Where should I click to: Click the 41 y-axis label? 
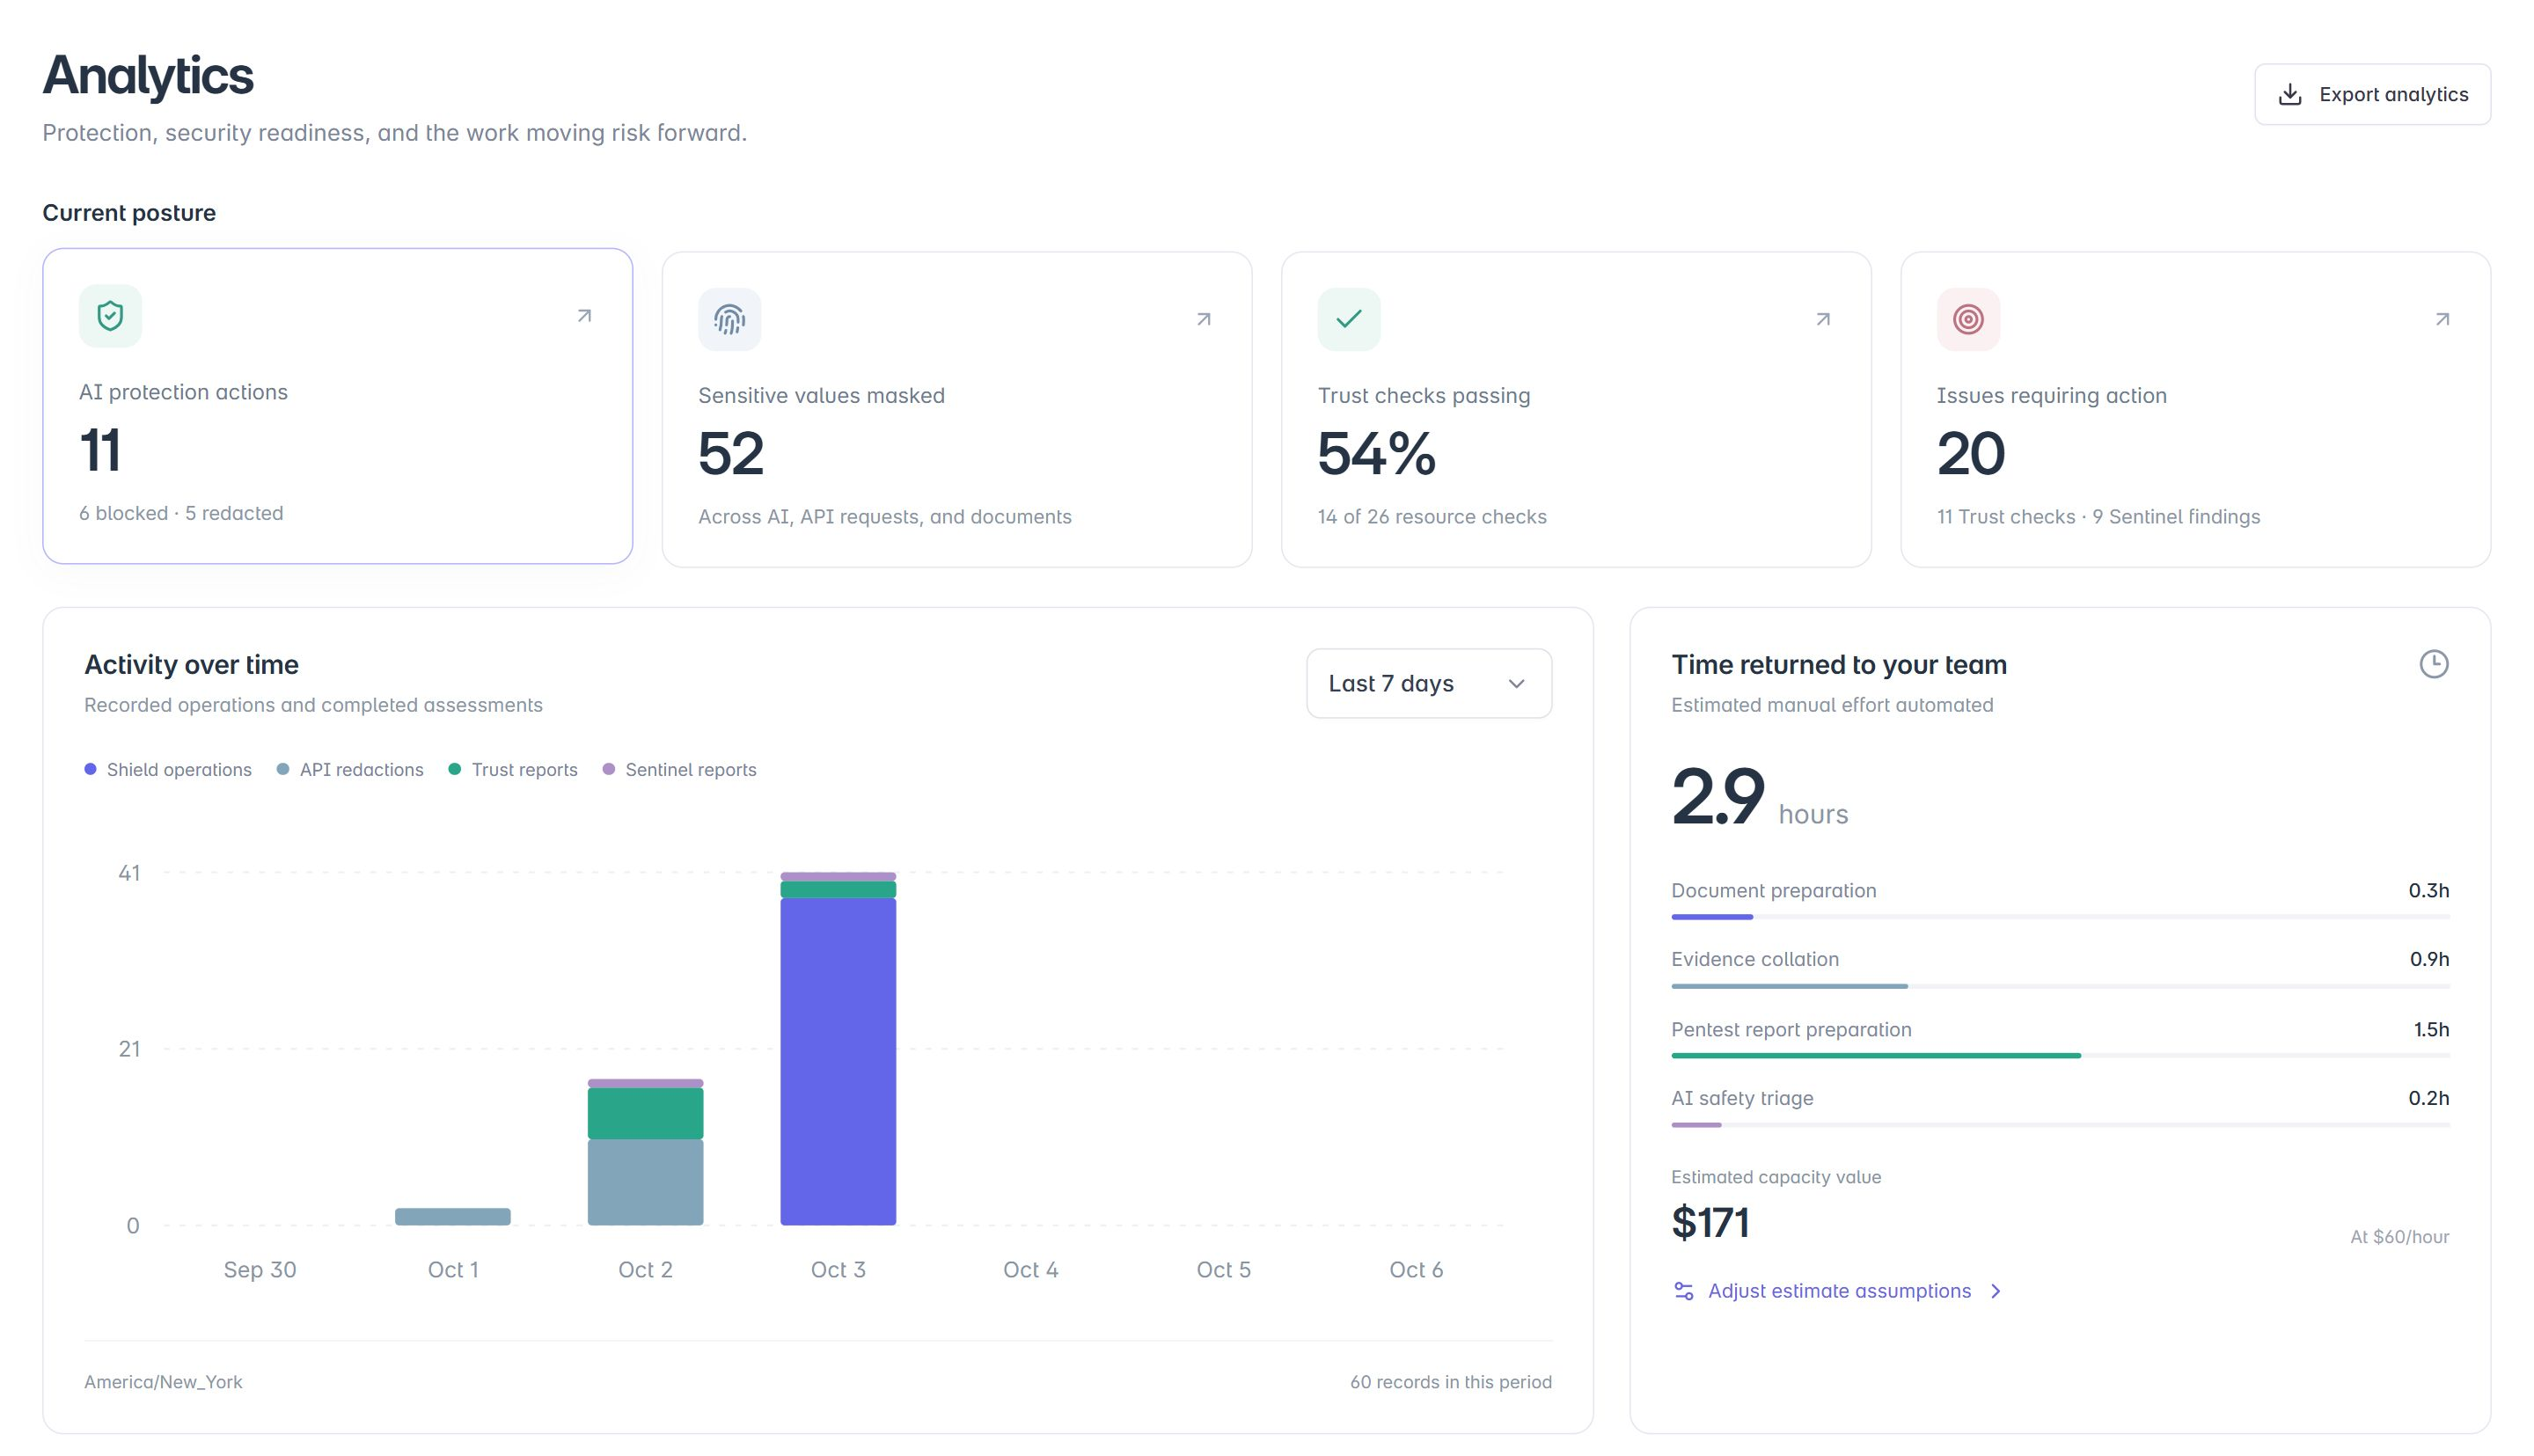point(129,873)
